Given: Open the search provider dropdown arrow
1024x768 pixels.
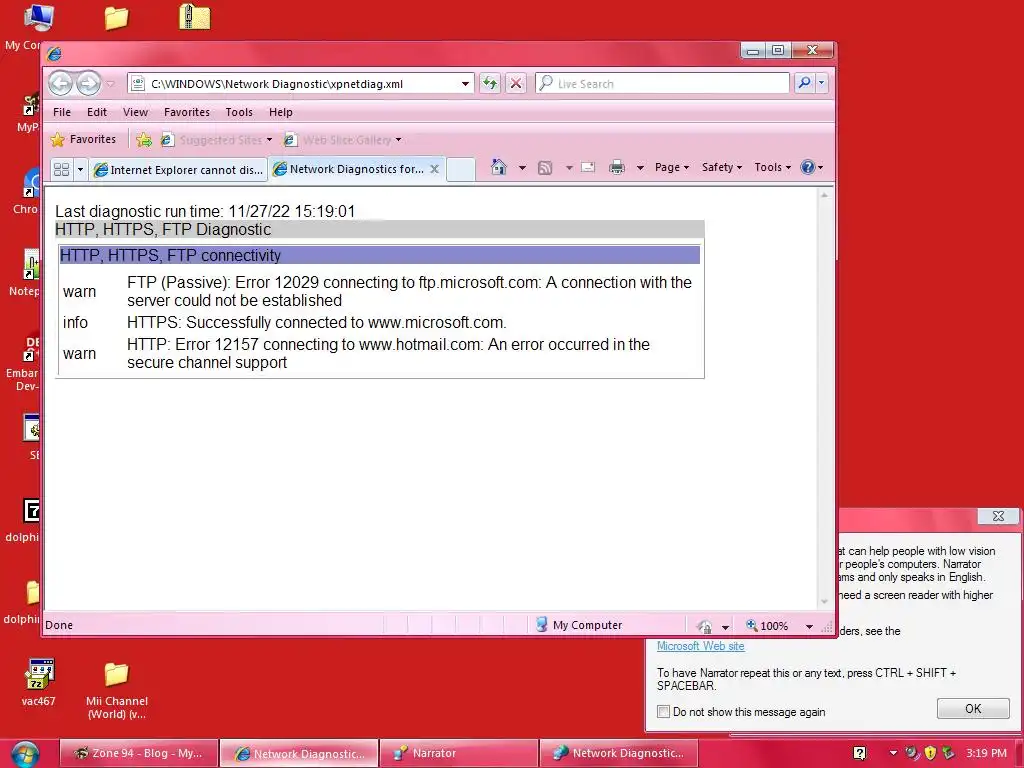Looking at the screenshot, I should pos(822,83).
